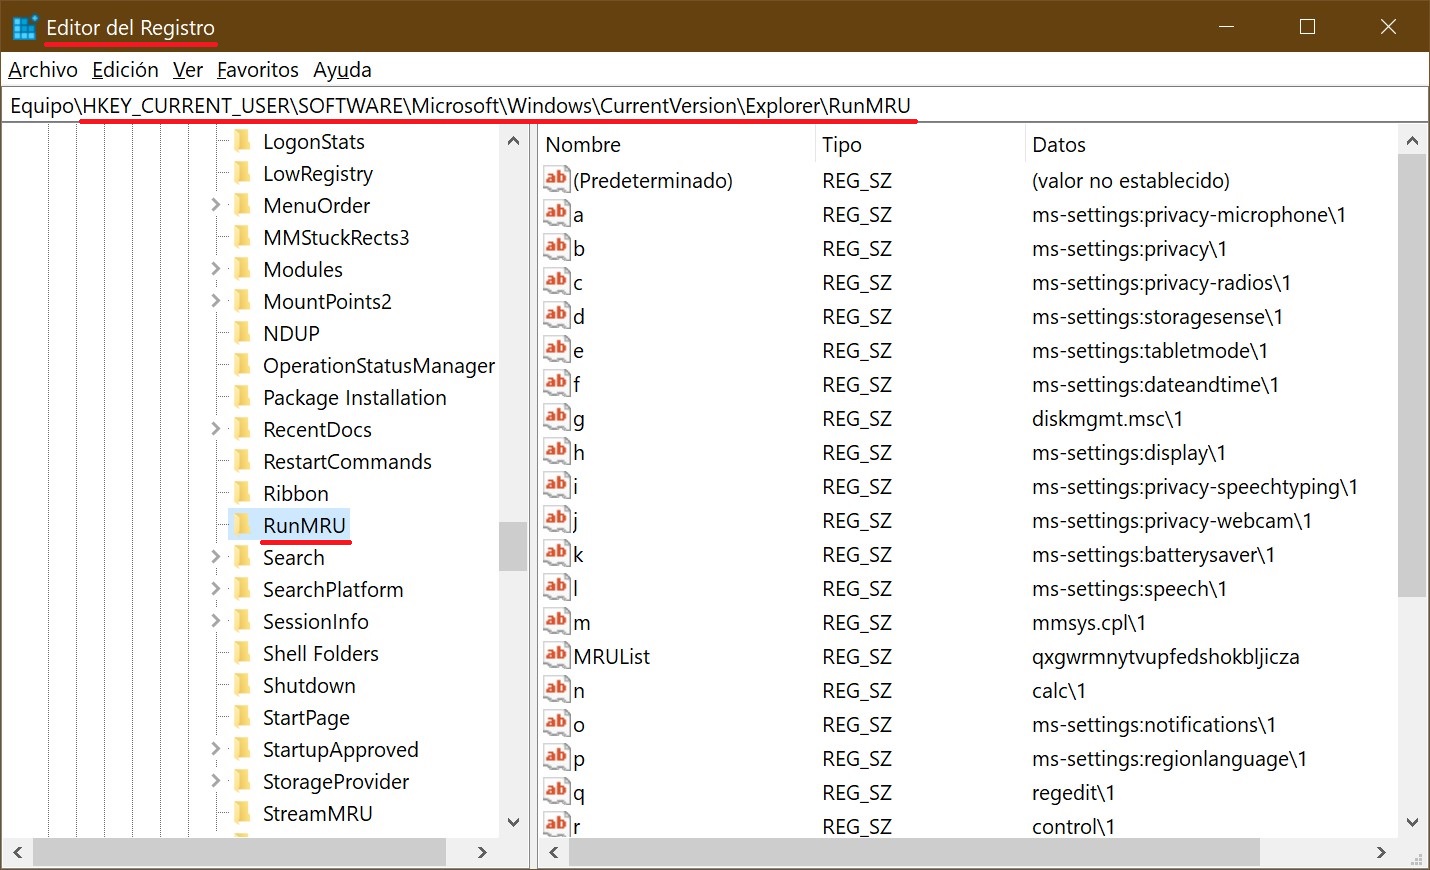Click the ab icon of value f

click(557, 383)
